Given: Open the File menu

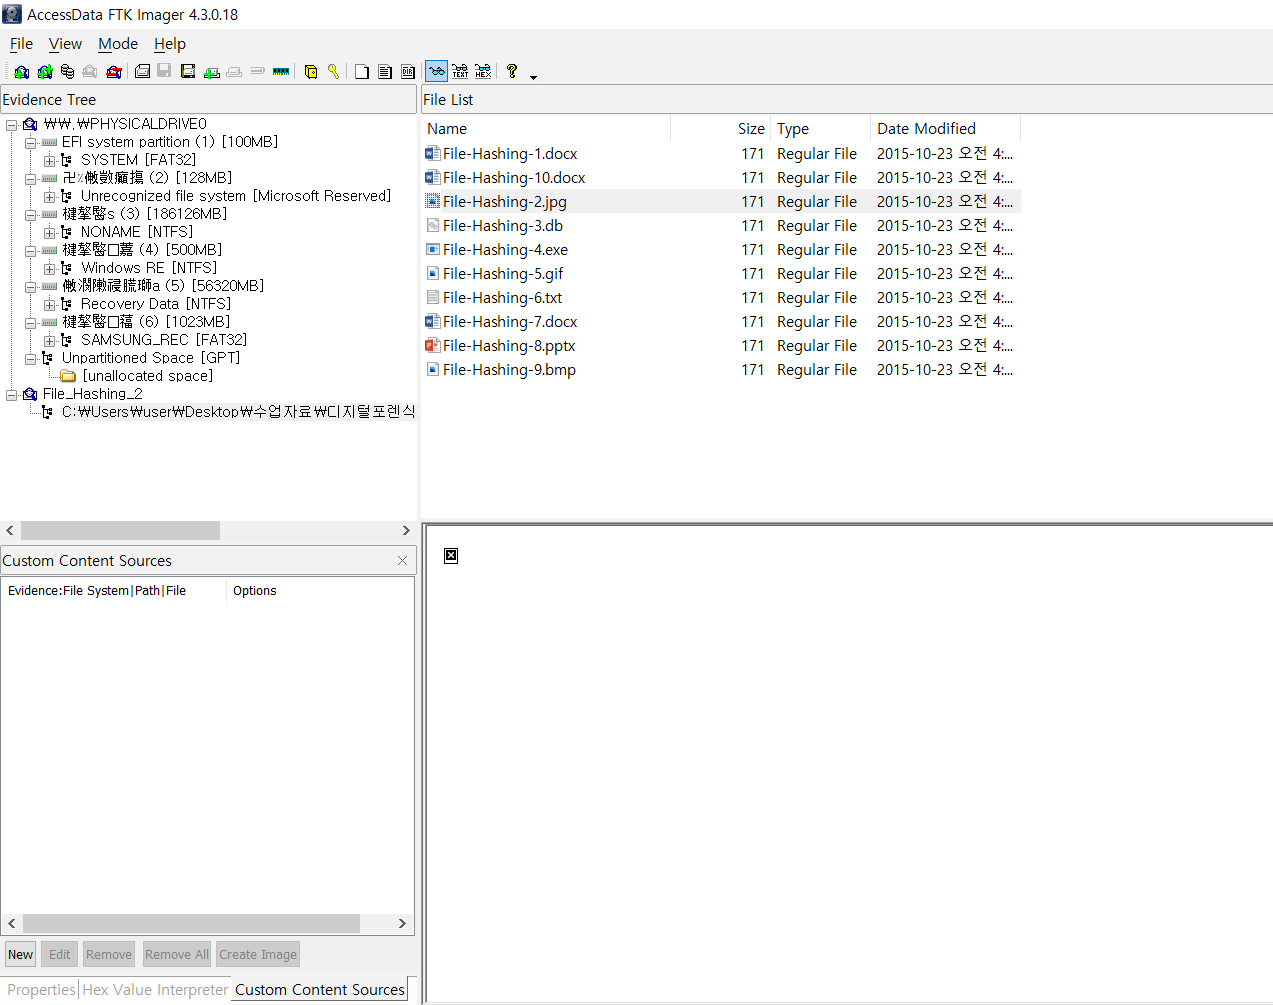Looking at the screenshot, I should (21, 44).
